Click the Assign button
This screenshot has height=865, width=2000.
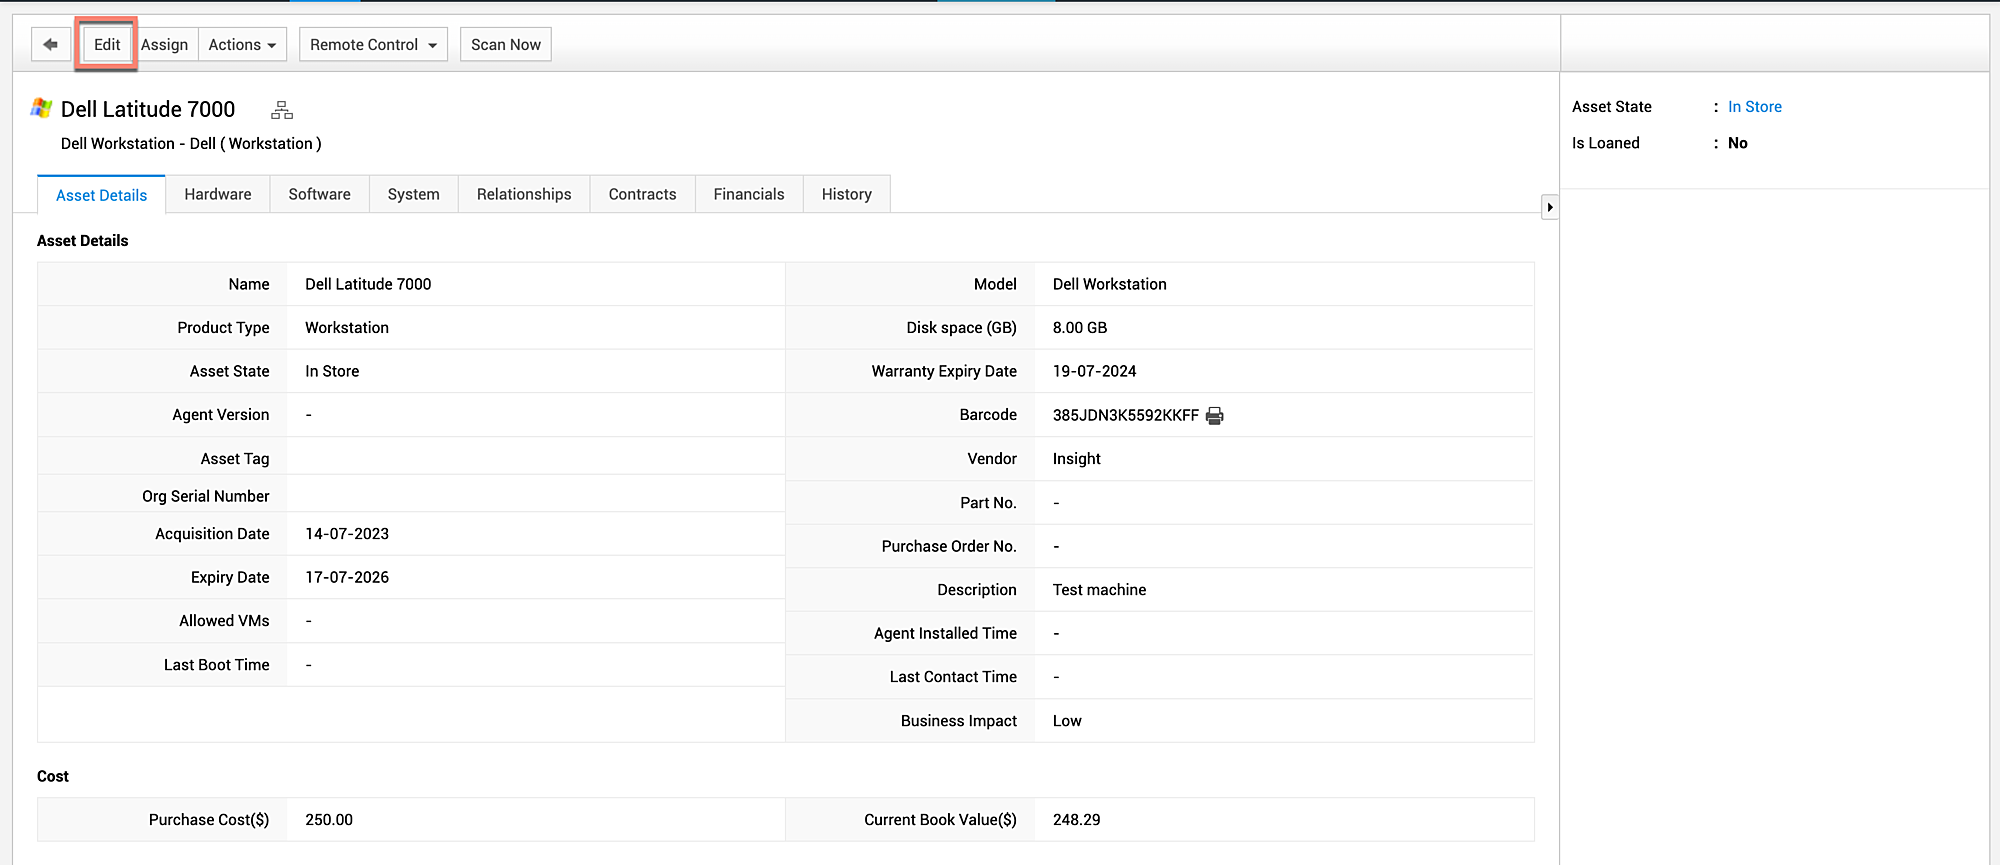[165, 45]
